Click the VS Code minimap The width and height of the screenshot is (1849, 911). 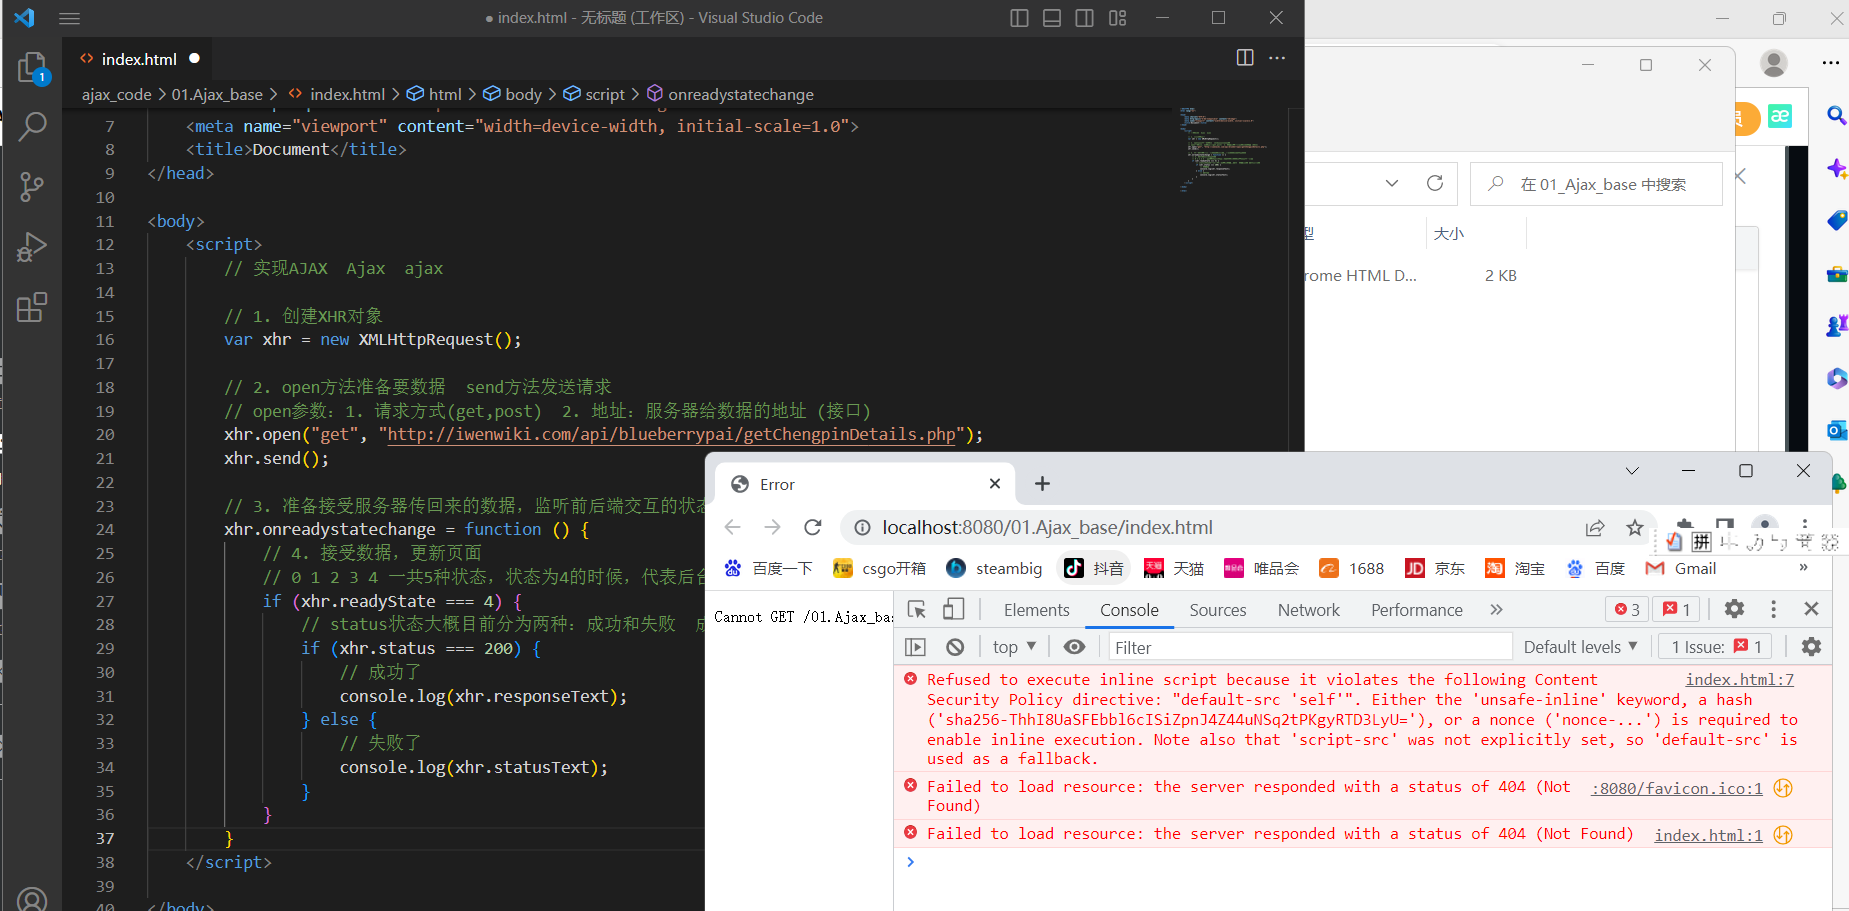click(1226, 150)
